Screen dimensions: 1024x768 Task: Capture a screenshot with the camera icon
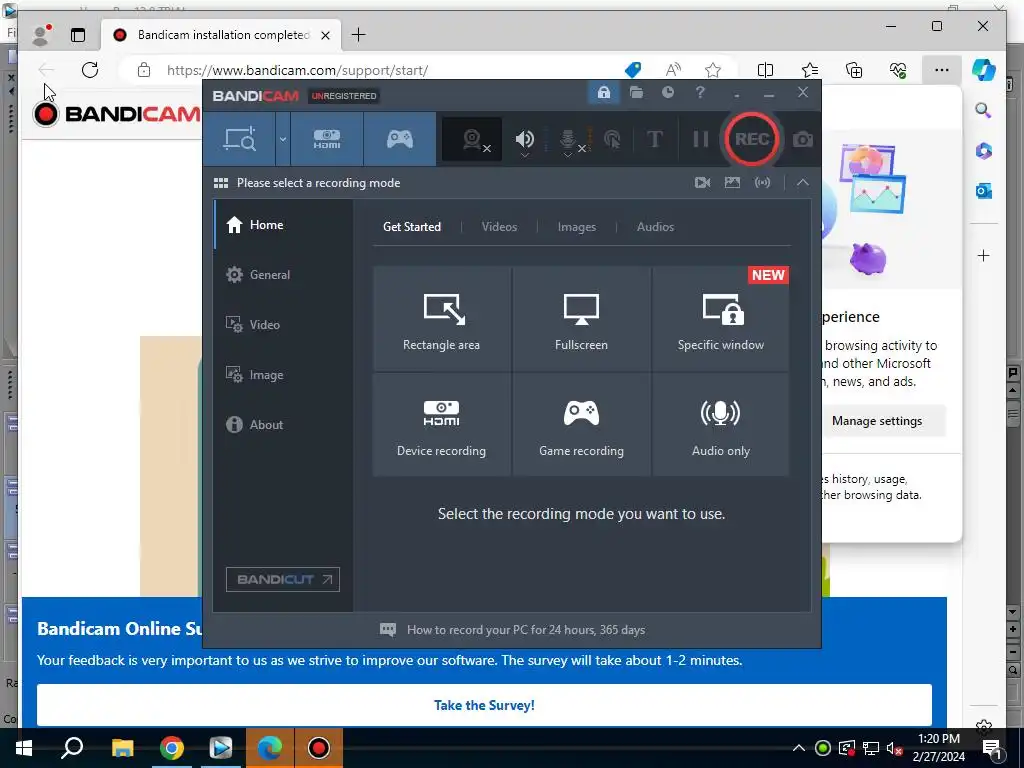tap(803, 139)
